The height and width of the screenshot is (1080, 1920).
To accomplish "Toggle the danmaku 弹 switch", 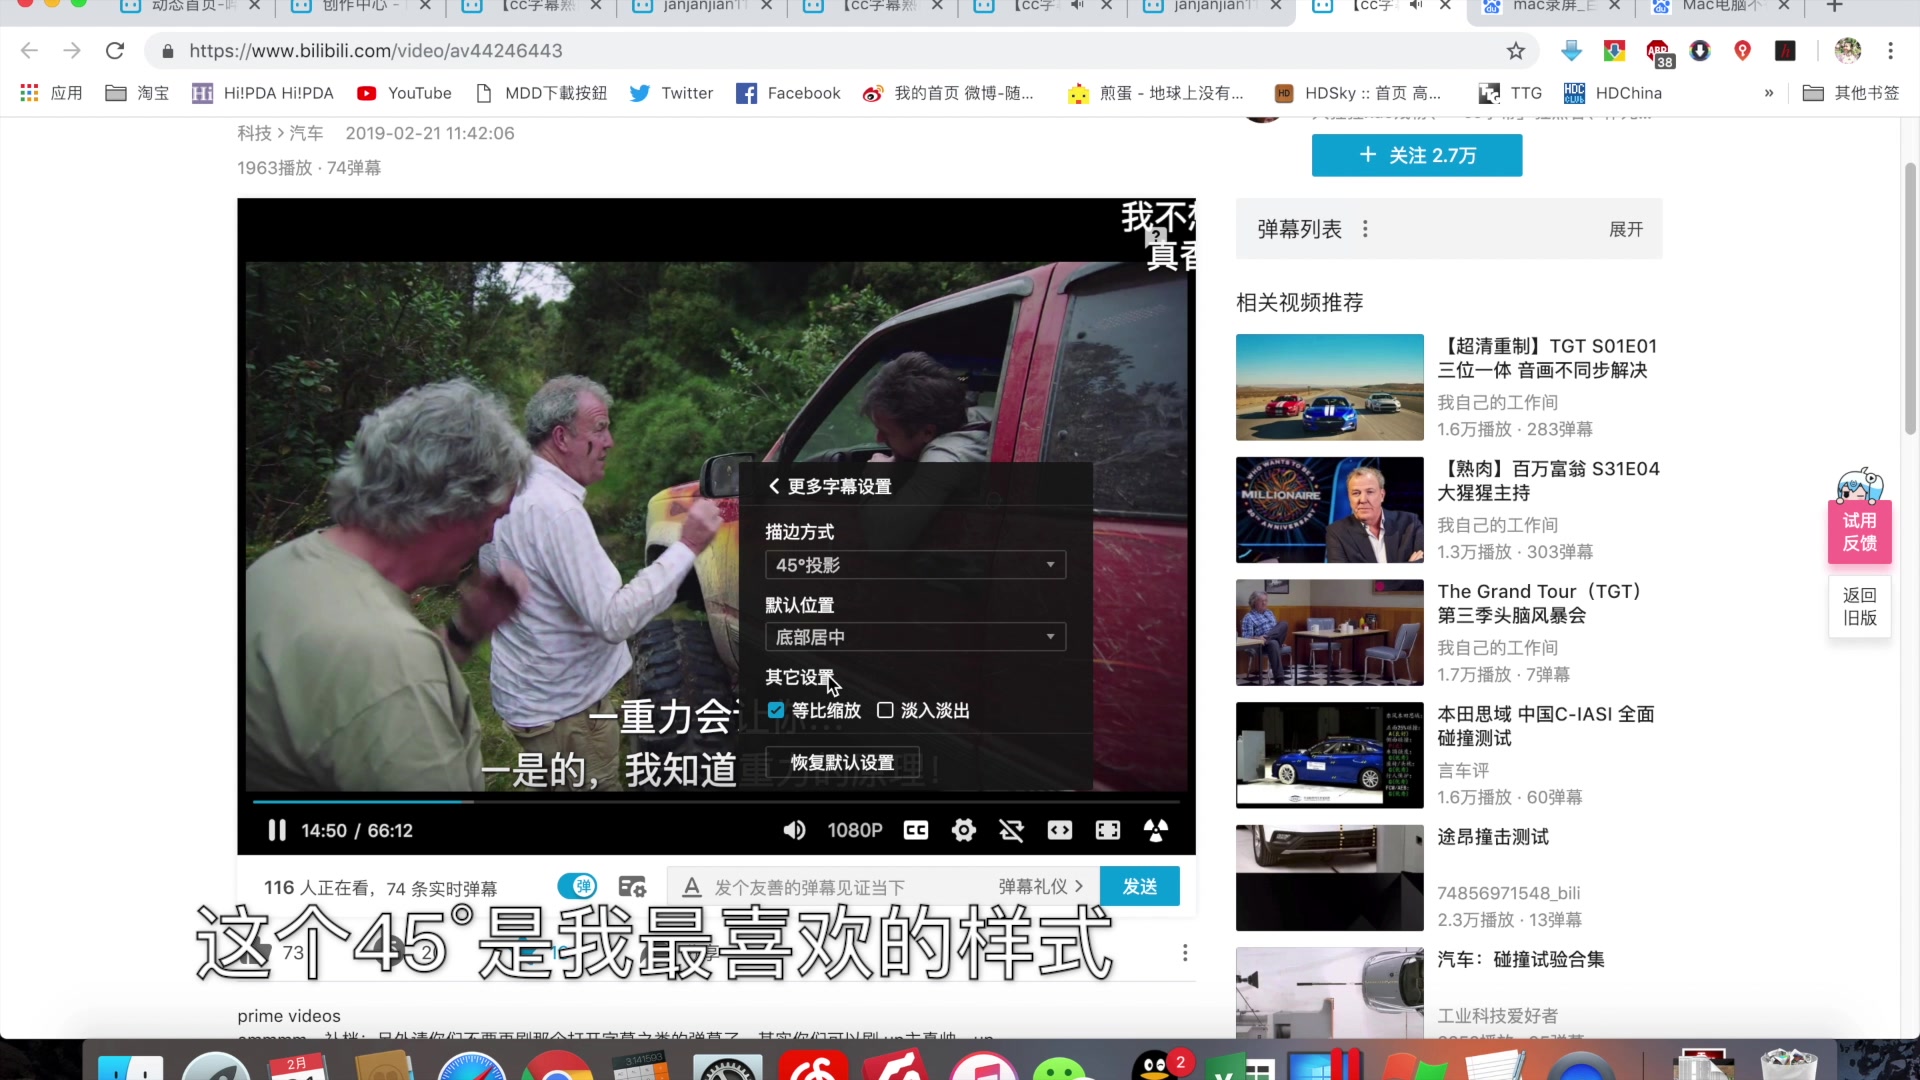I will pos(577,886).
